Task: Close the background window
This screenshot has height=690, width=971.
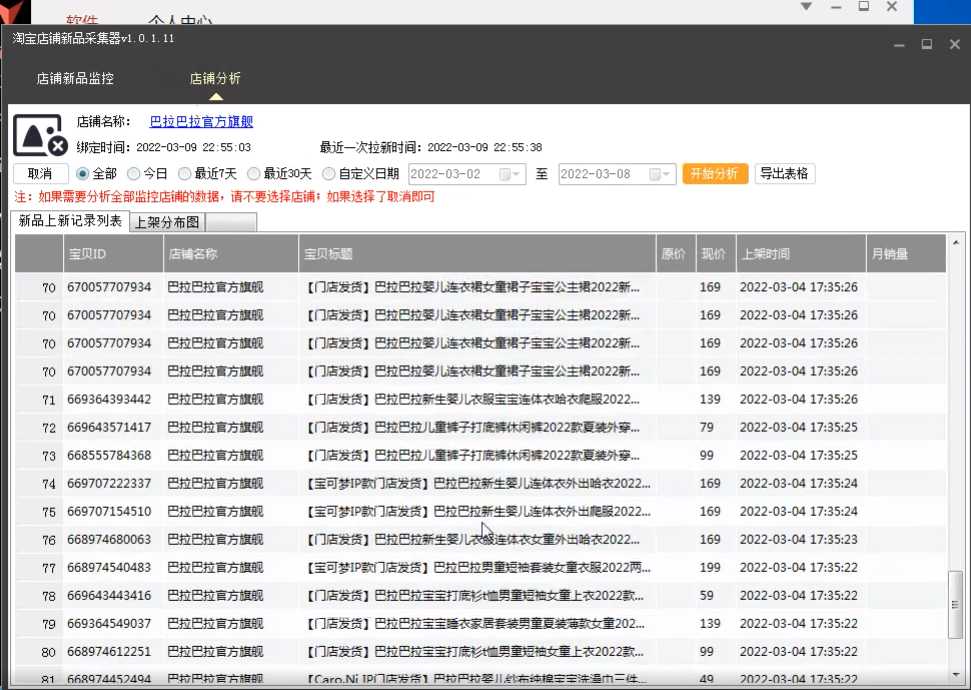Action: click(x=892, y=7)
